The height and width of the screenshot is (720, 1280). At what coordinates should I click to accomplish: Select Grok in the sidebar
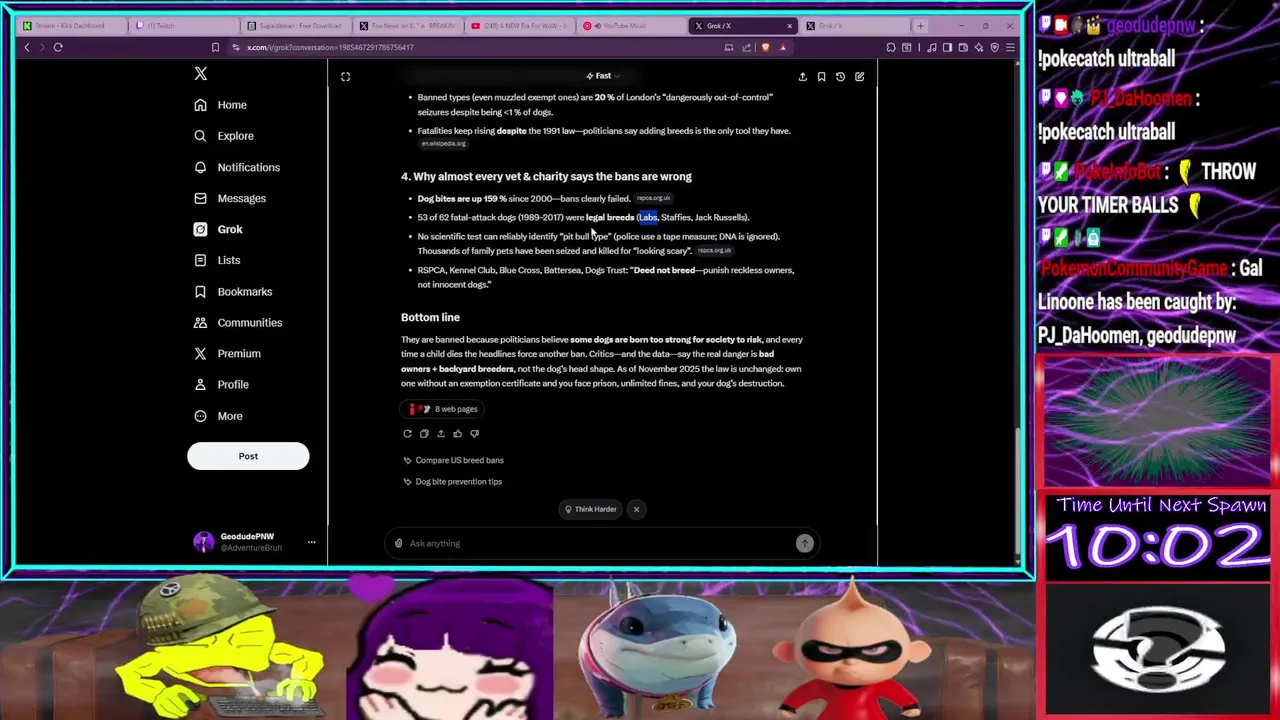[x=218, y=229]
